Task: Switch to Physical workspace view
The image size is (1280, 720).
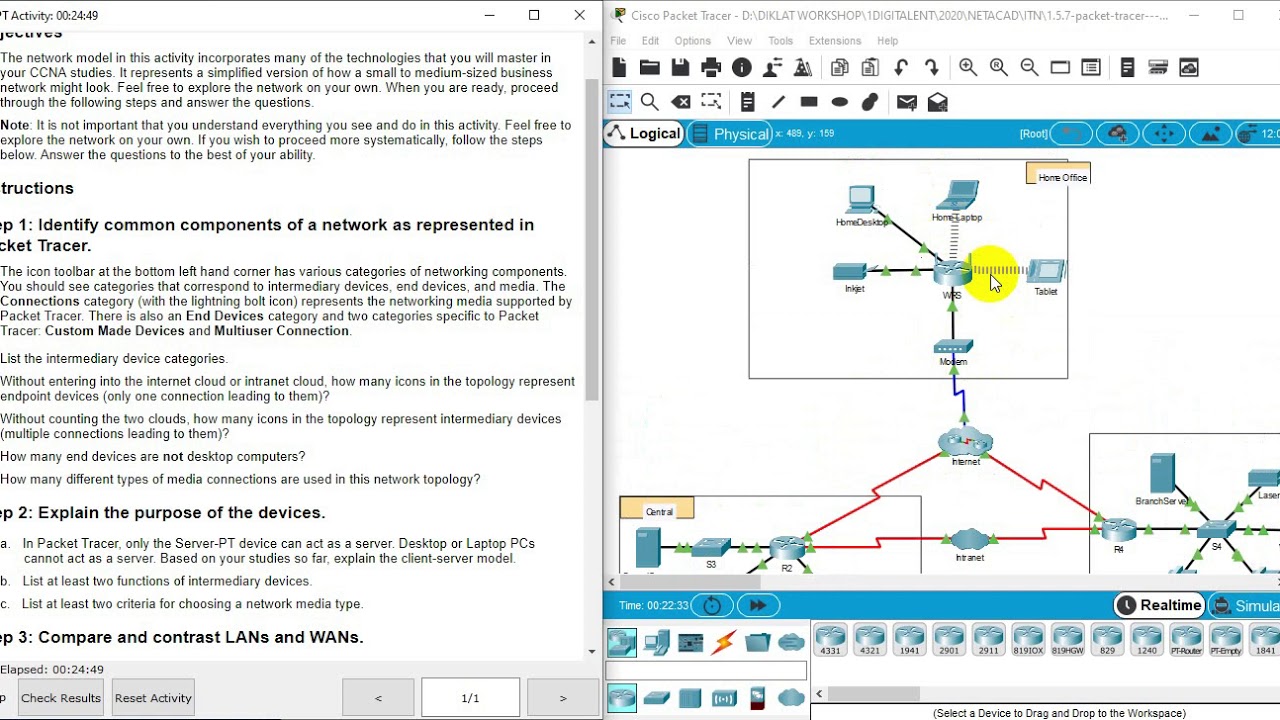Action: (730, 134)
